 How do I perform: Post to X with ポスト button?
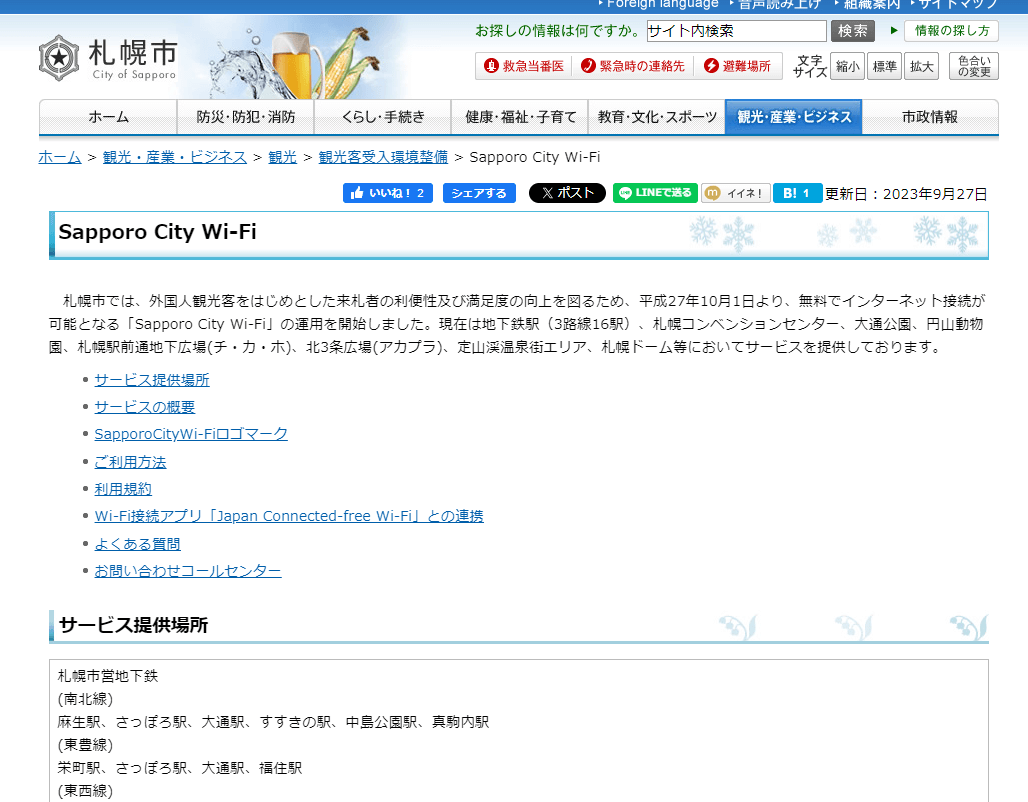point(567,193)
